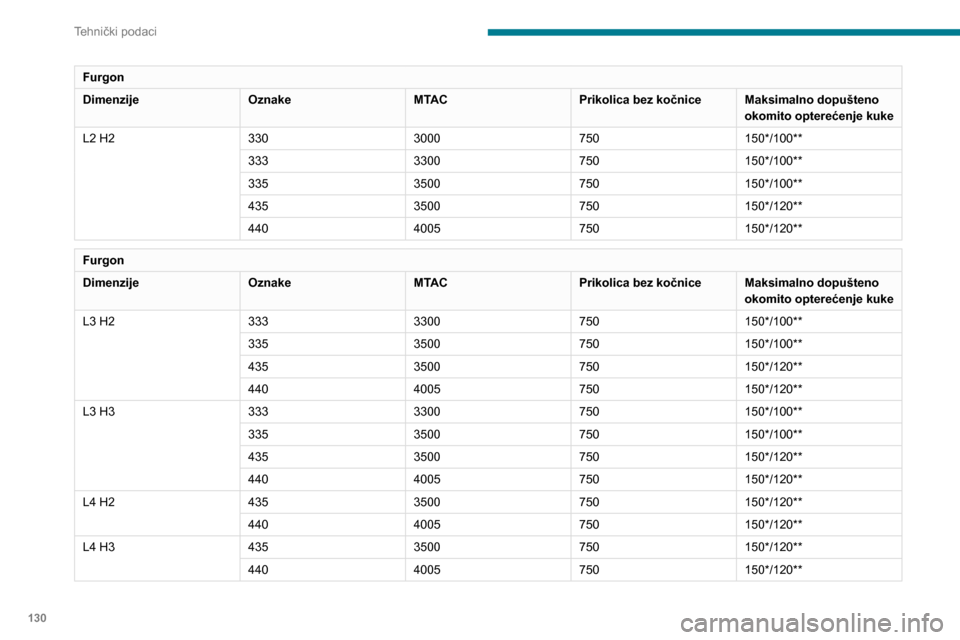
Task: Click 'Maksimalno dopušteno' header in second table
Action: pyautogui.click(x=811, y=283)
